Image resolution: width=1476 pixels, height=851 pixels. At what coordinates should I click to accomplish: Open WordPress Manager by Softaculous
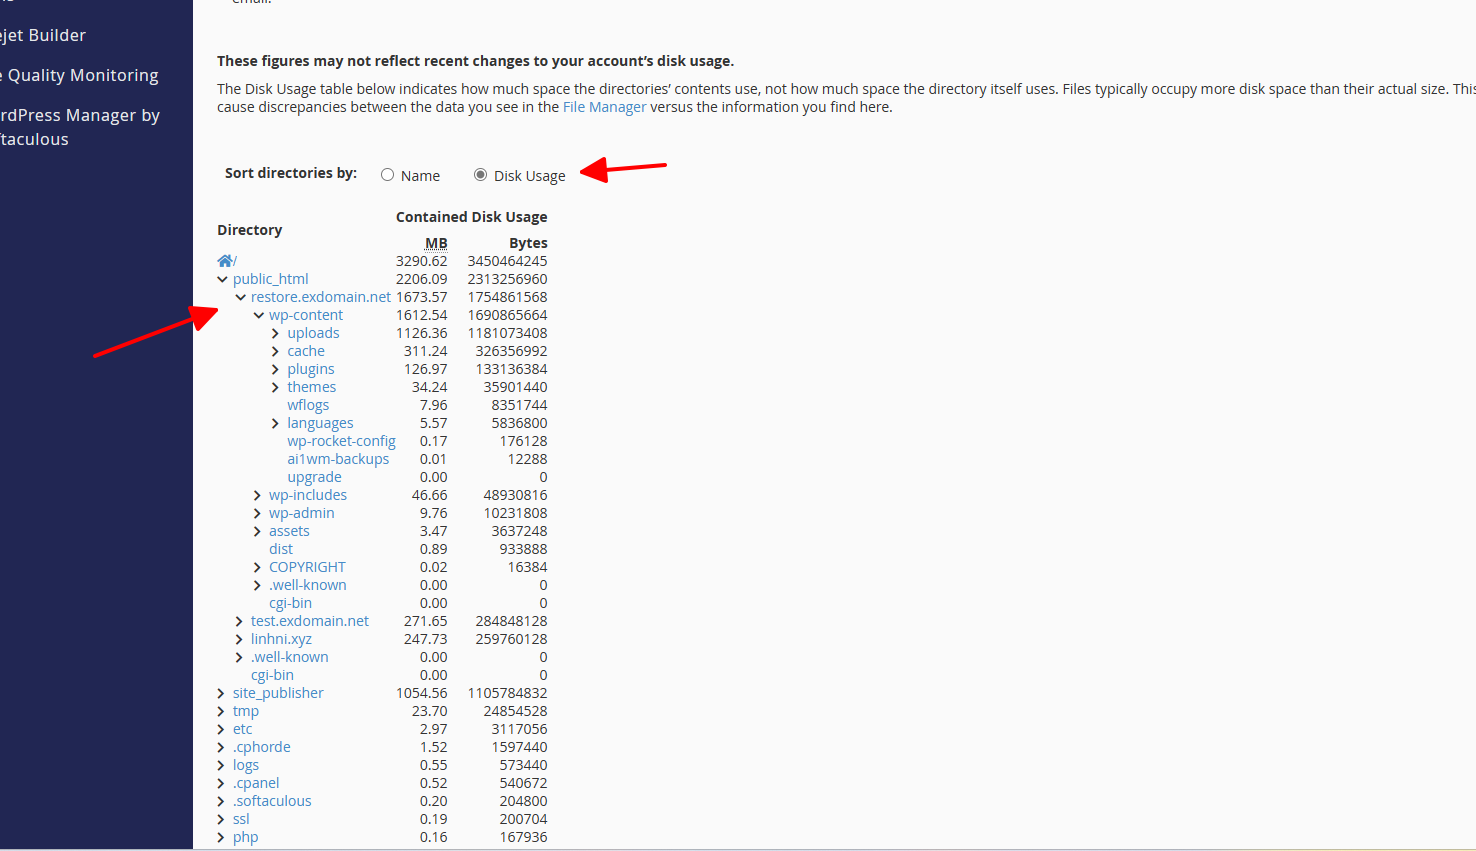[80, 127]
